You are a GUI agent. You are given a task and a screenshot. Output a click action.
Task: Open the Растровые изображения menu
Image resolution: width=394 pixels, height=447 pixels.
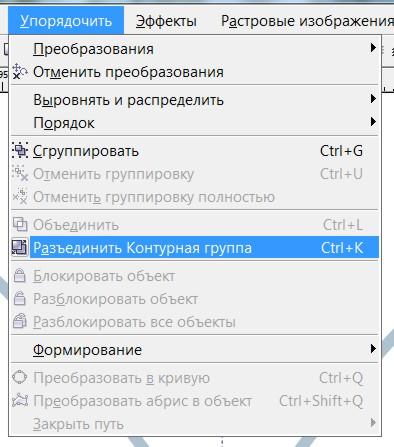307,21
